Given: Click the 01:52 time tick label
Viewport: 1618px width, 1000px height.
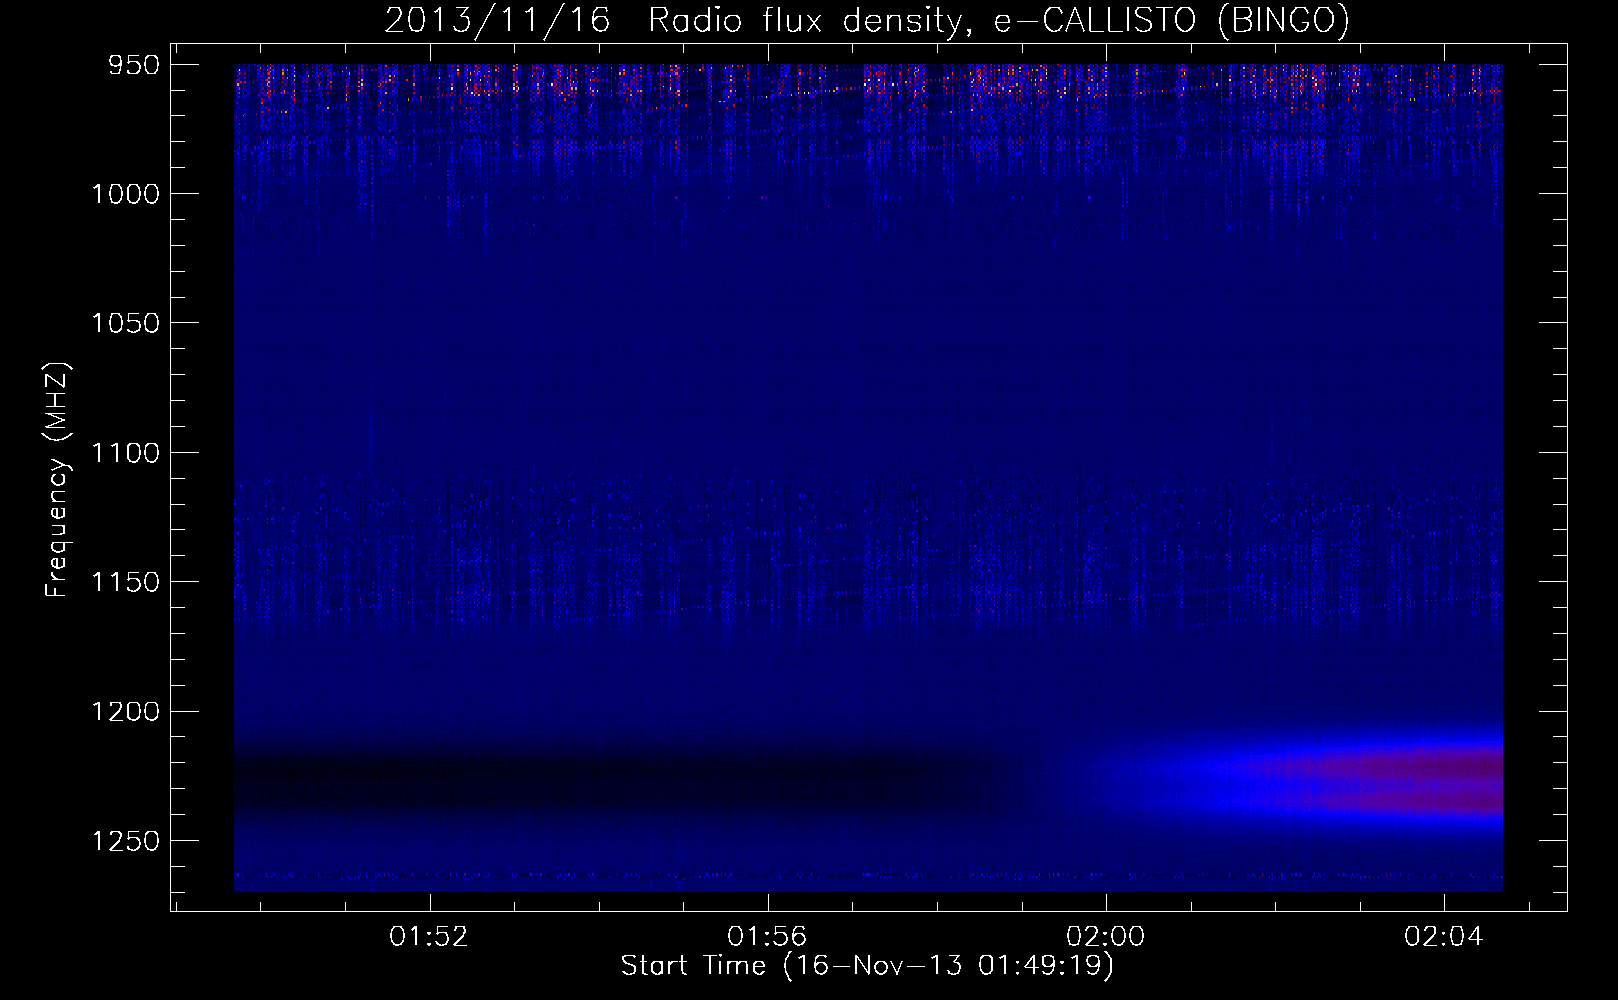Looking at the screenshot, I should [429, 937].
